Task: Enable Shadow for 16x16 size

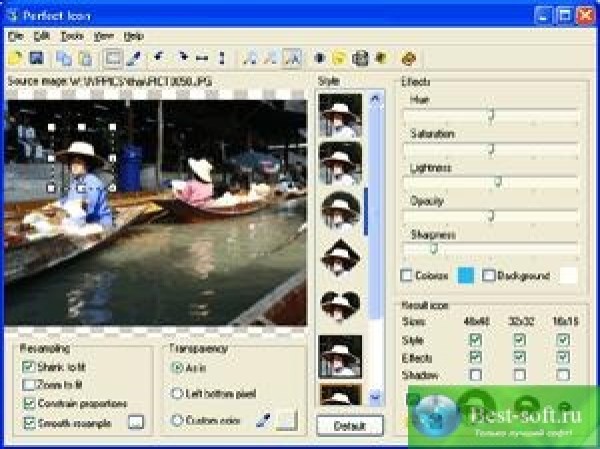Action: tap(563, 374)
